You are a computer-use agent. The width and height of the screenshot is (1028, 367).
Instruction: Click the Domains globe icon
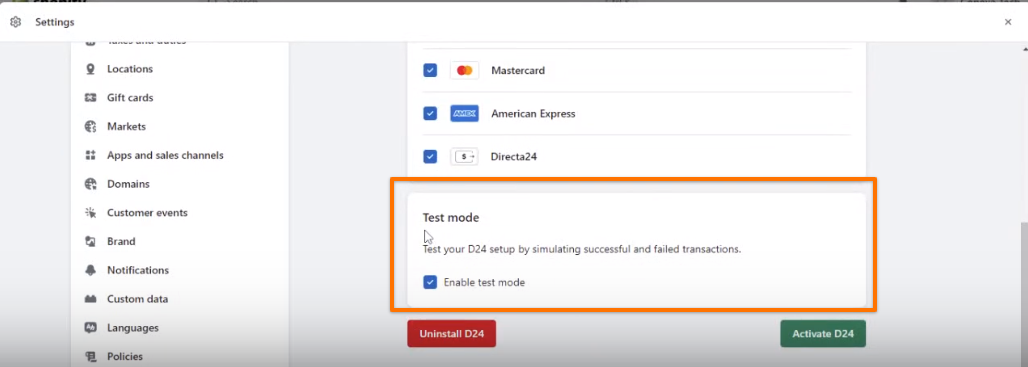click(x=90, y=184)
